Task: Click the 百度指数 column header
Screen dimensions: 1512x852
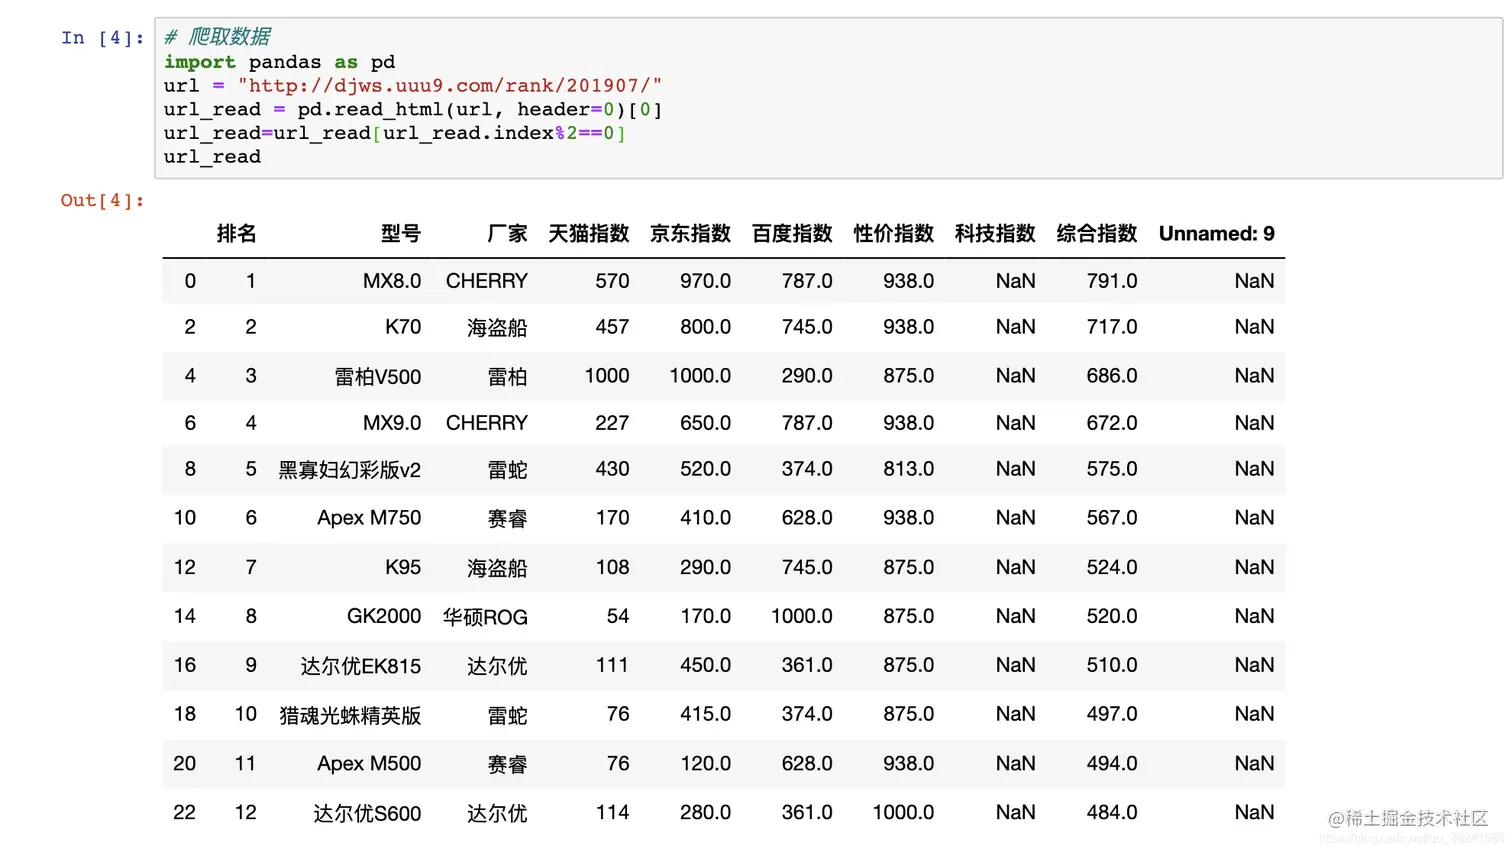Action: 792,234
